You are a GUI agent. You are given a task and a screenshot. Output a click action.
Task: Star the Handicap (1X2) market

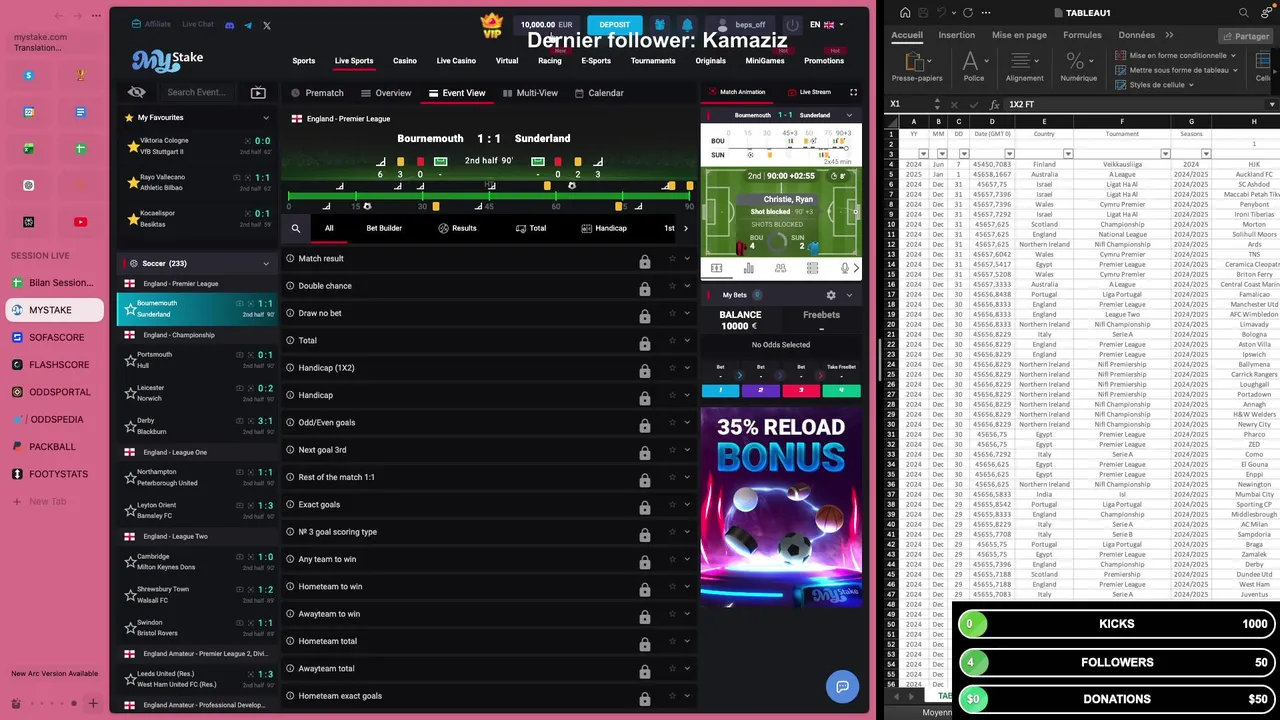672,368
